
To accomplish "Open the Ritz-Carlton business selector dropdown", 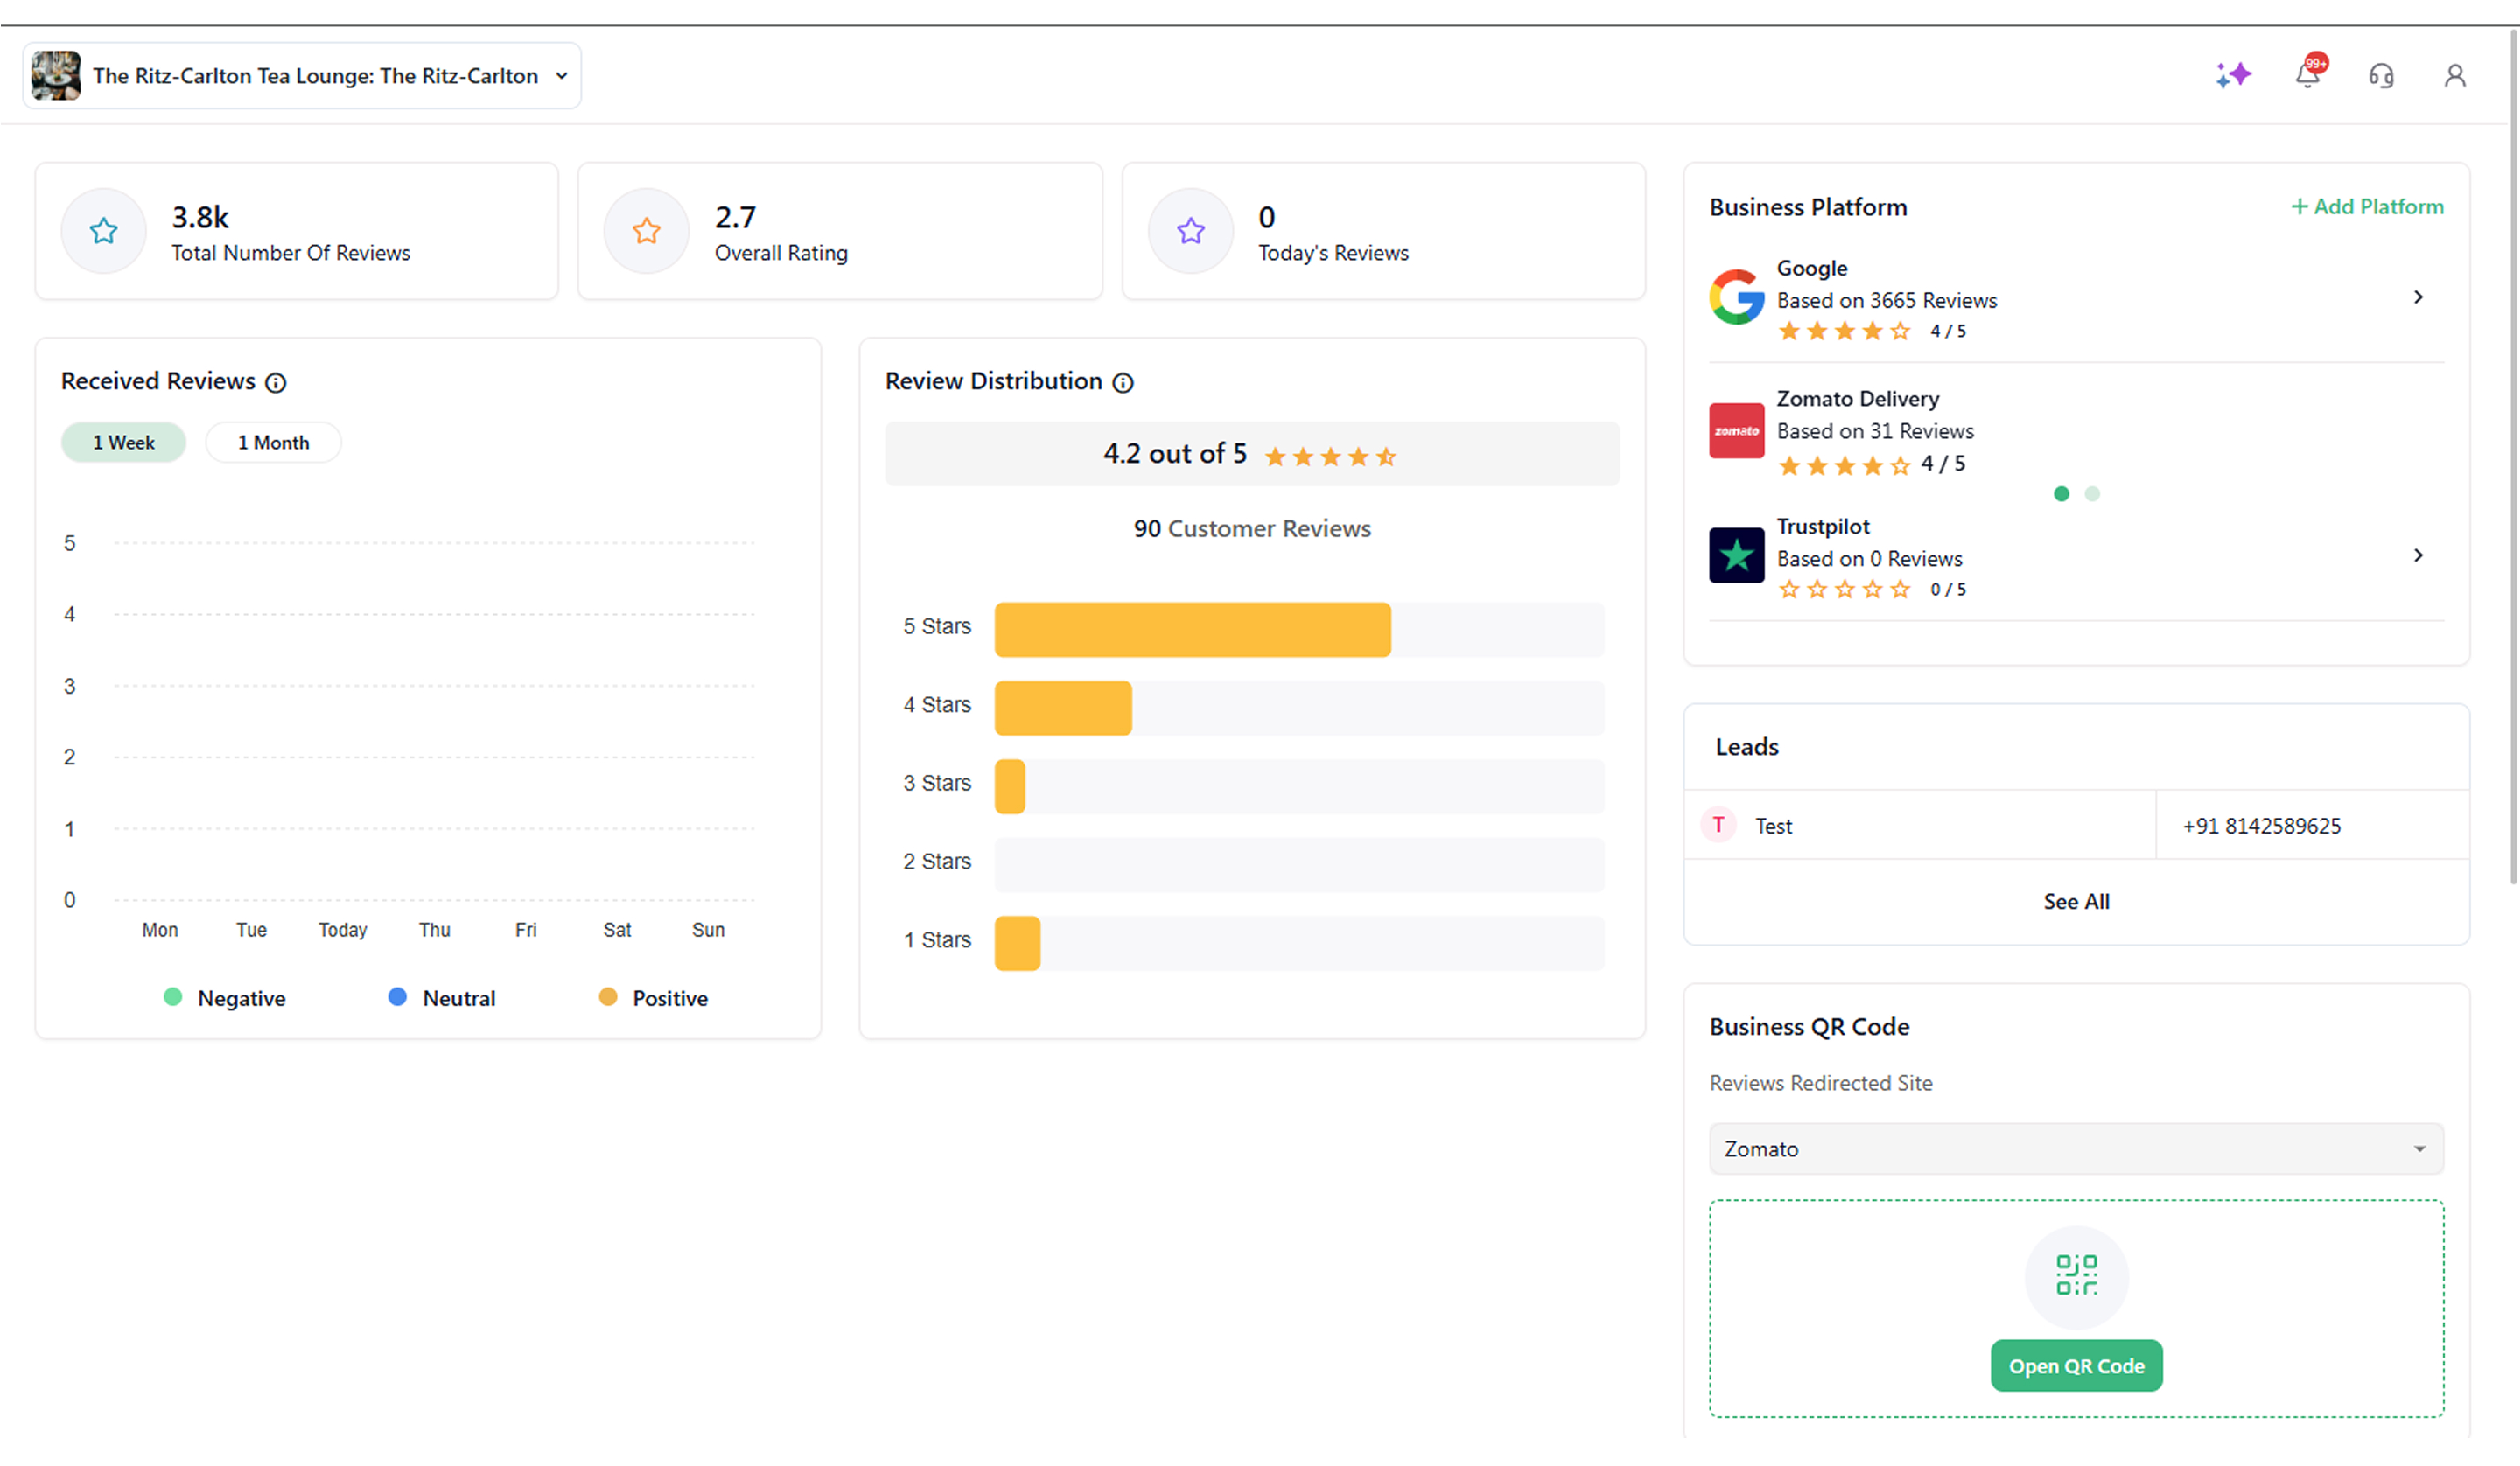I will (x=302, y=76).
